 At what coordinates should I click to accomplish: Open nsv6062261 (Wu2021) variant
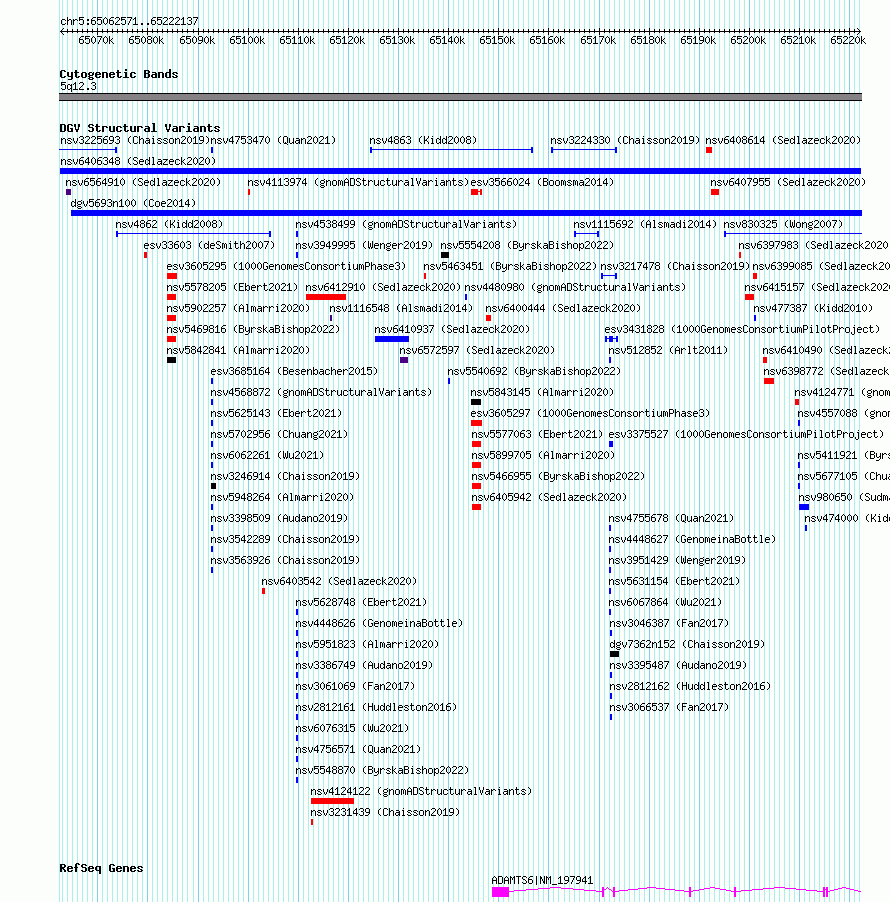pyautogui.click(x=267, y=456)
